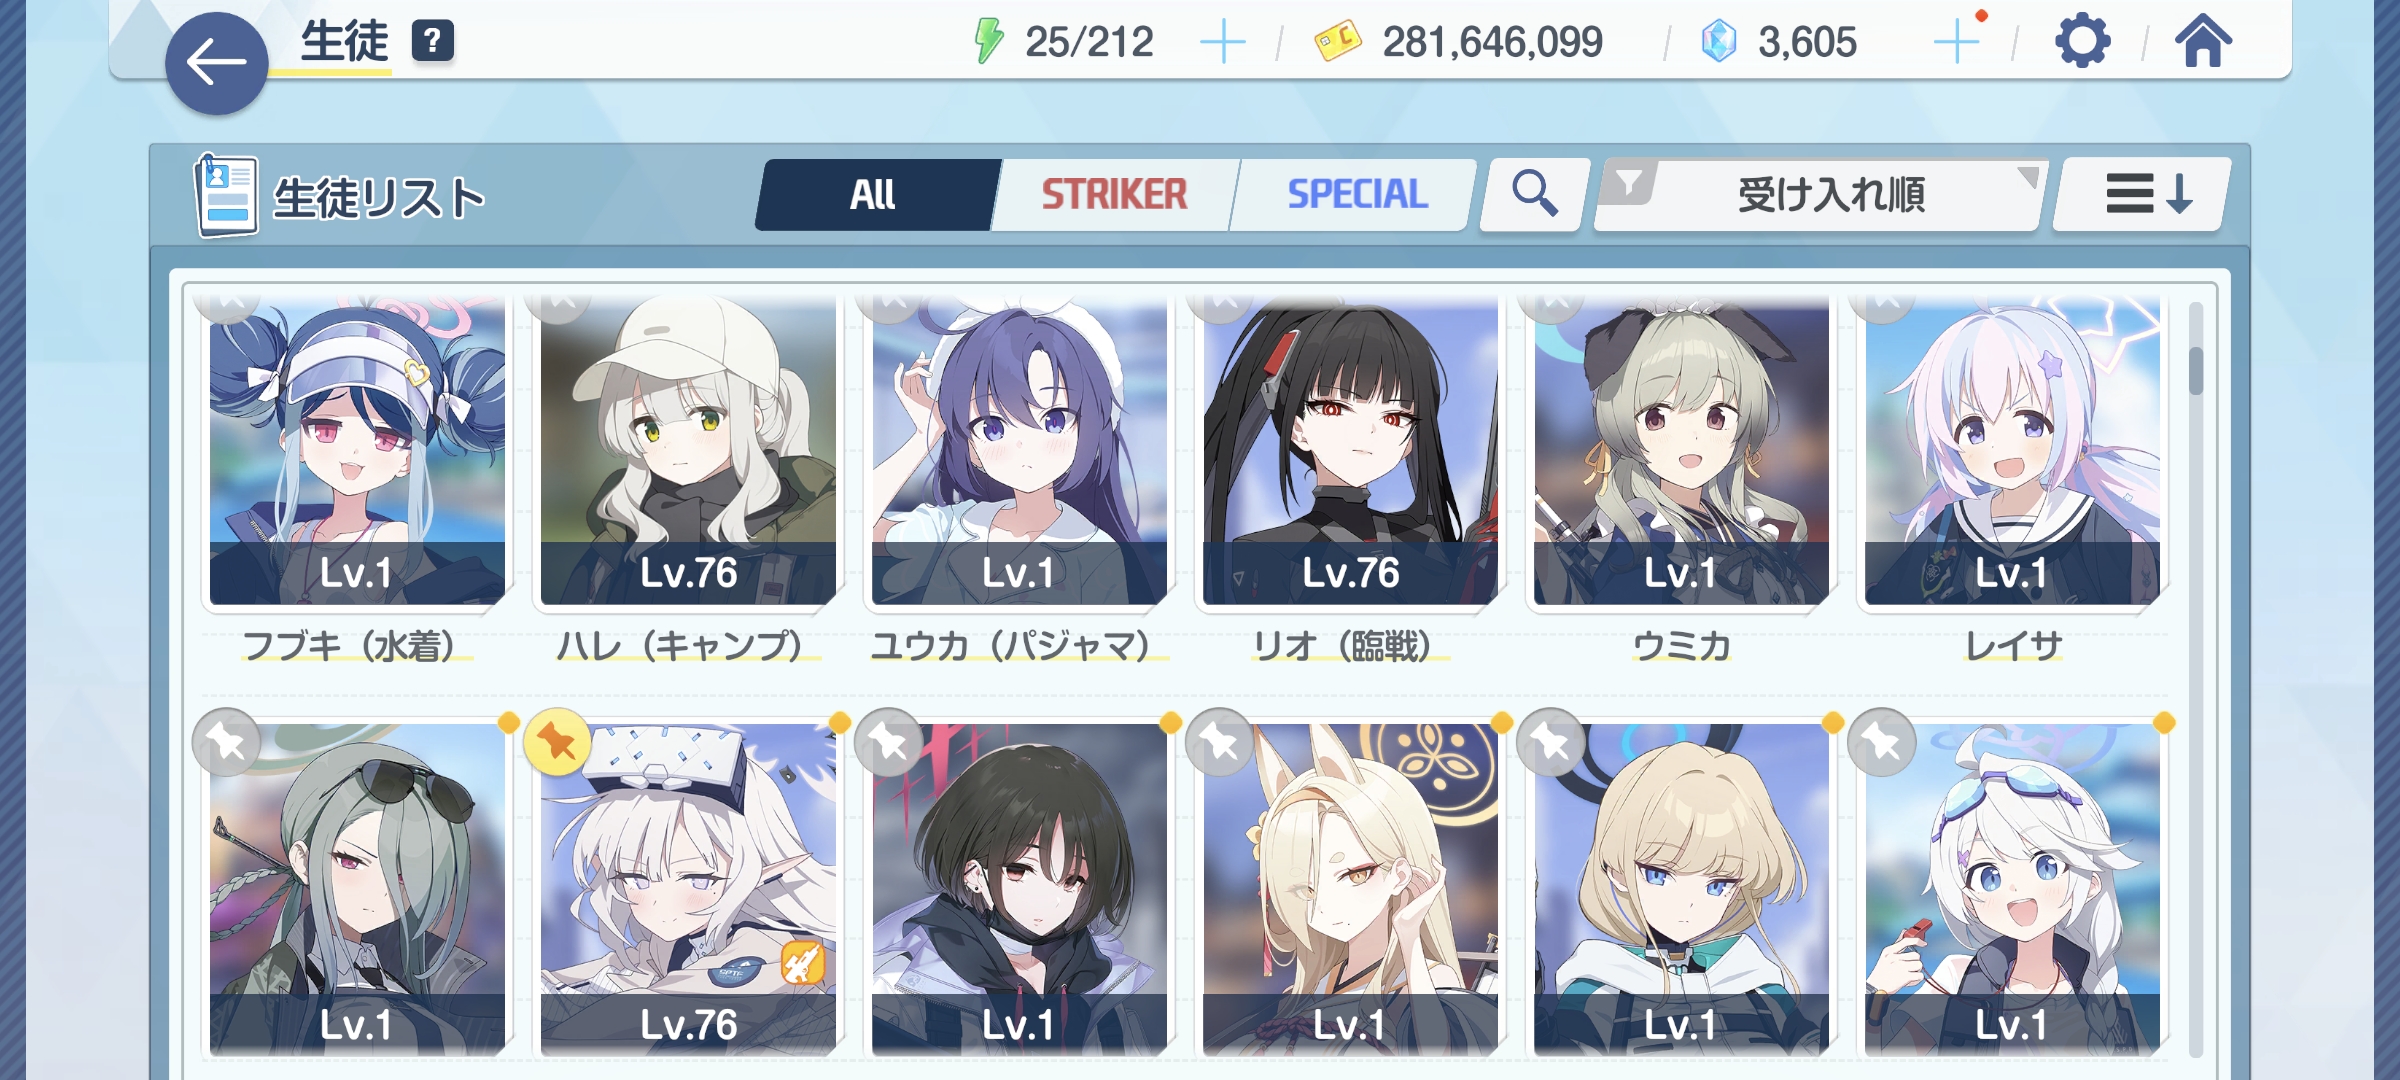Click the student list vertical scrollbar
This screenshot has height=1080, width=2400.
tap(2196, 678)
